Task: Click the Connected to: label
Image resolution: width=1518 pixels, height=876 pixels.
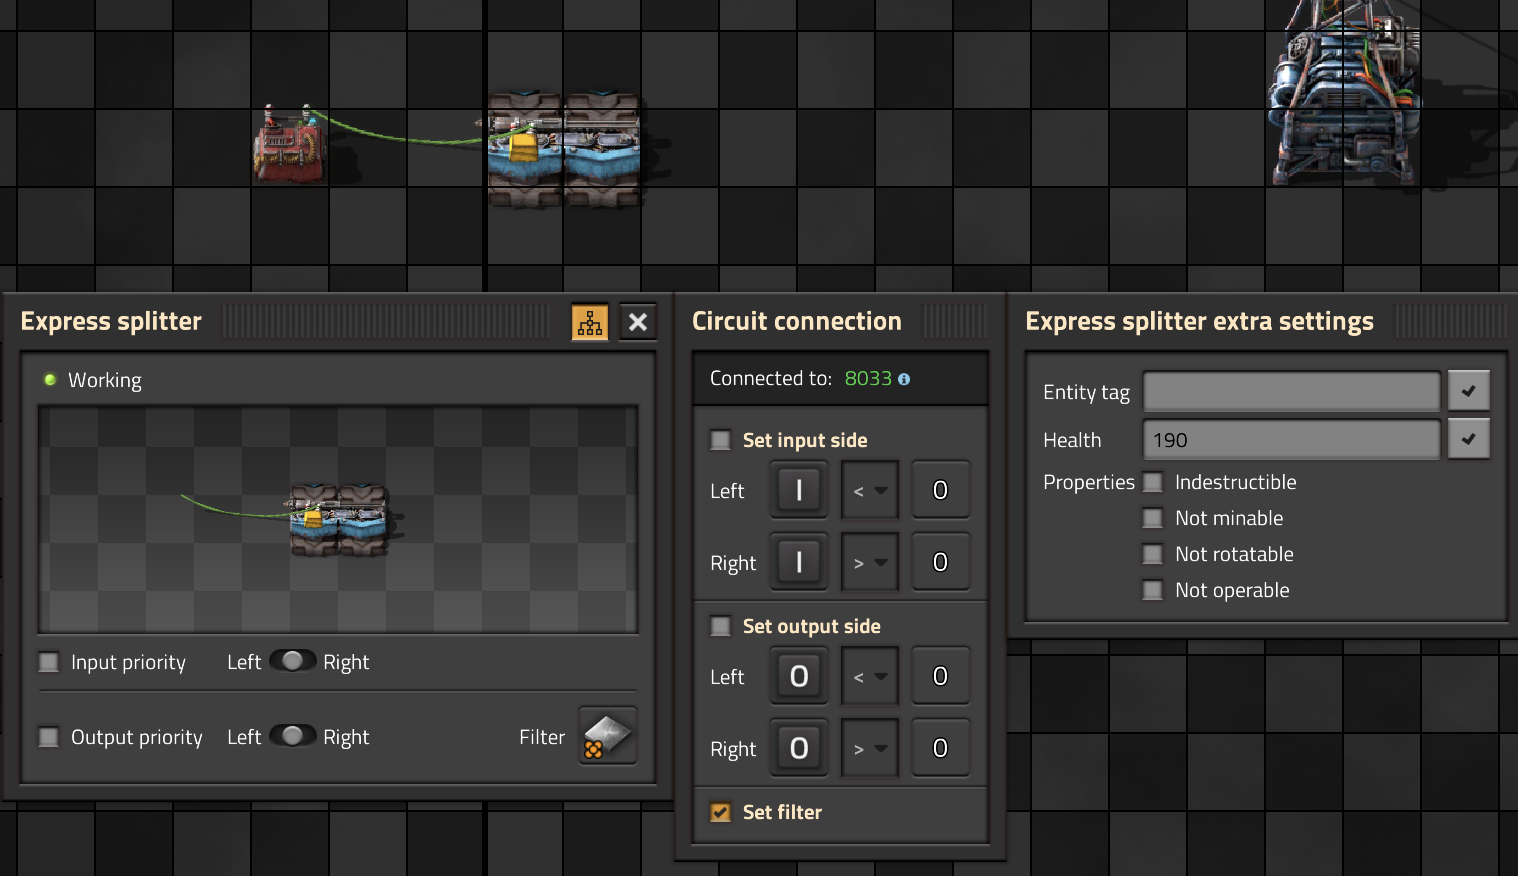Action: 771,378
